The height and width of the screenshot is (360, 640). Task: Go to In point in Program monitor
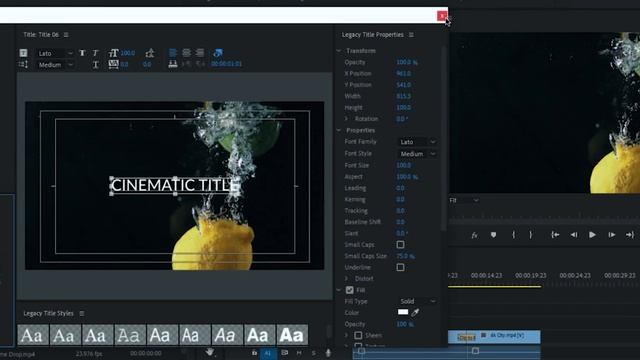[555, 235]
